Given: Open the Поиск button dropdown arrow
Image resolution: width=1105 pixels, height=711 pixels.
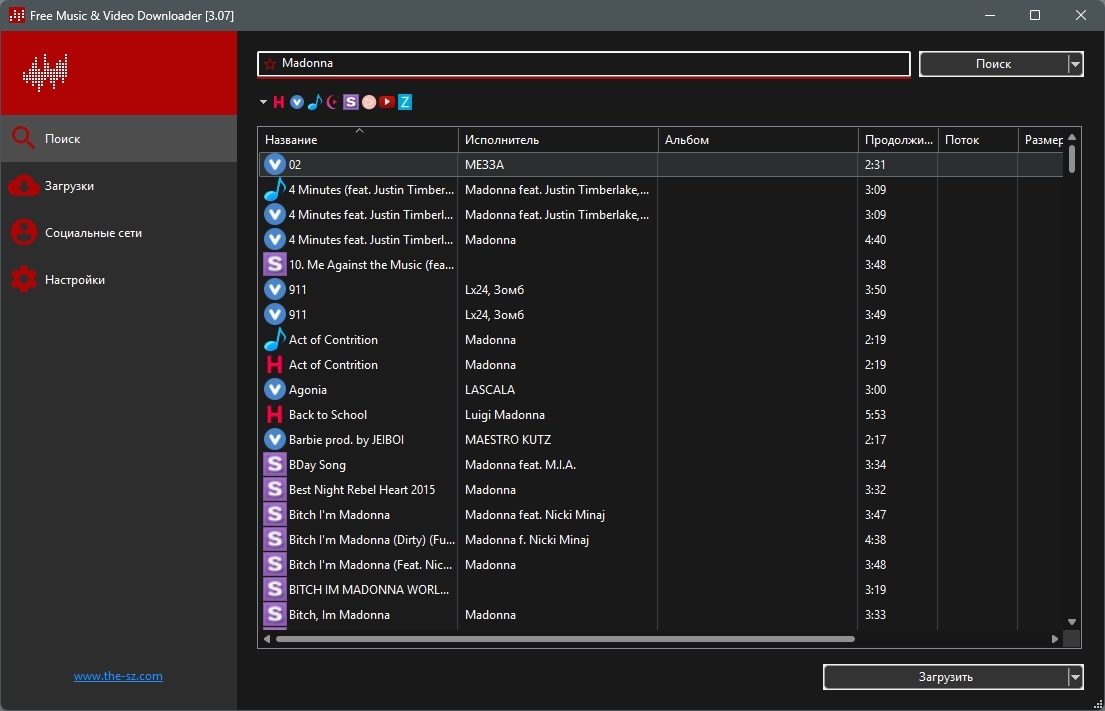Looking at the screenshot, I should pyautogui.click(x=1075, y=64).
